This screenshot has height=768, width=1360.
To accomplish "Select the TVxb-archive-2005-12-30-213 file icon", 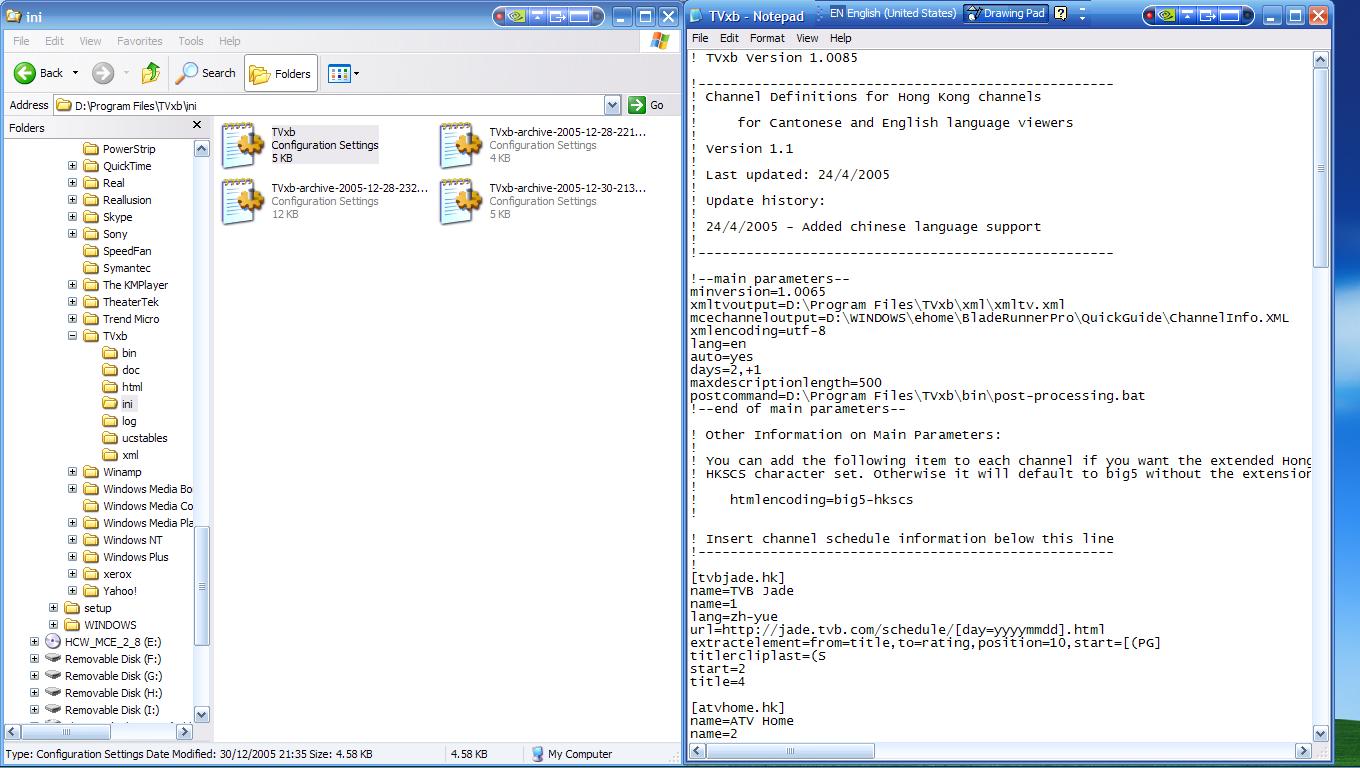I will 460,201.
